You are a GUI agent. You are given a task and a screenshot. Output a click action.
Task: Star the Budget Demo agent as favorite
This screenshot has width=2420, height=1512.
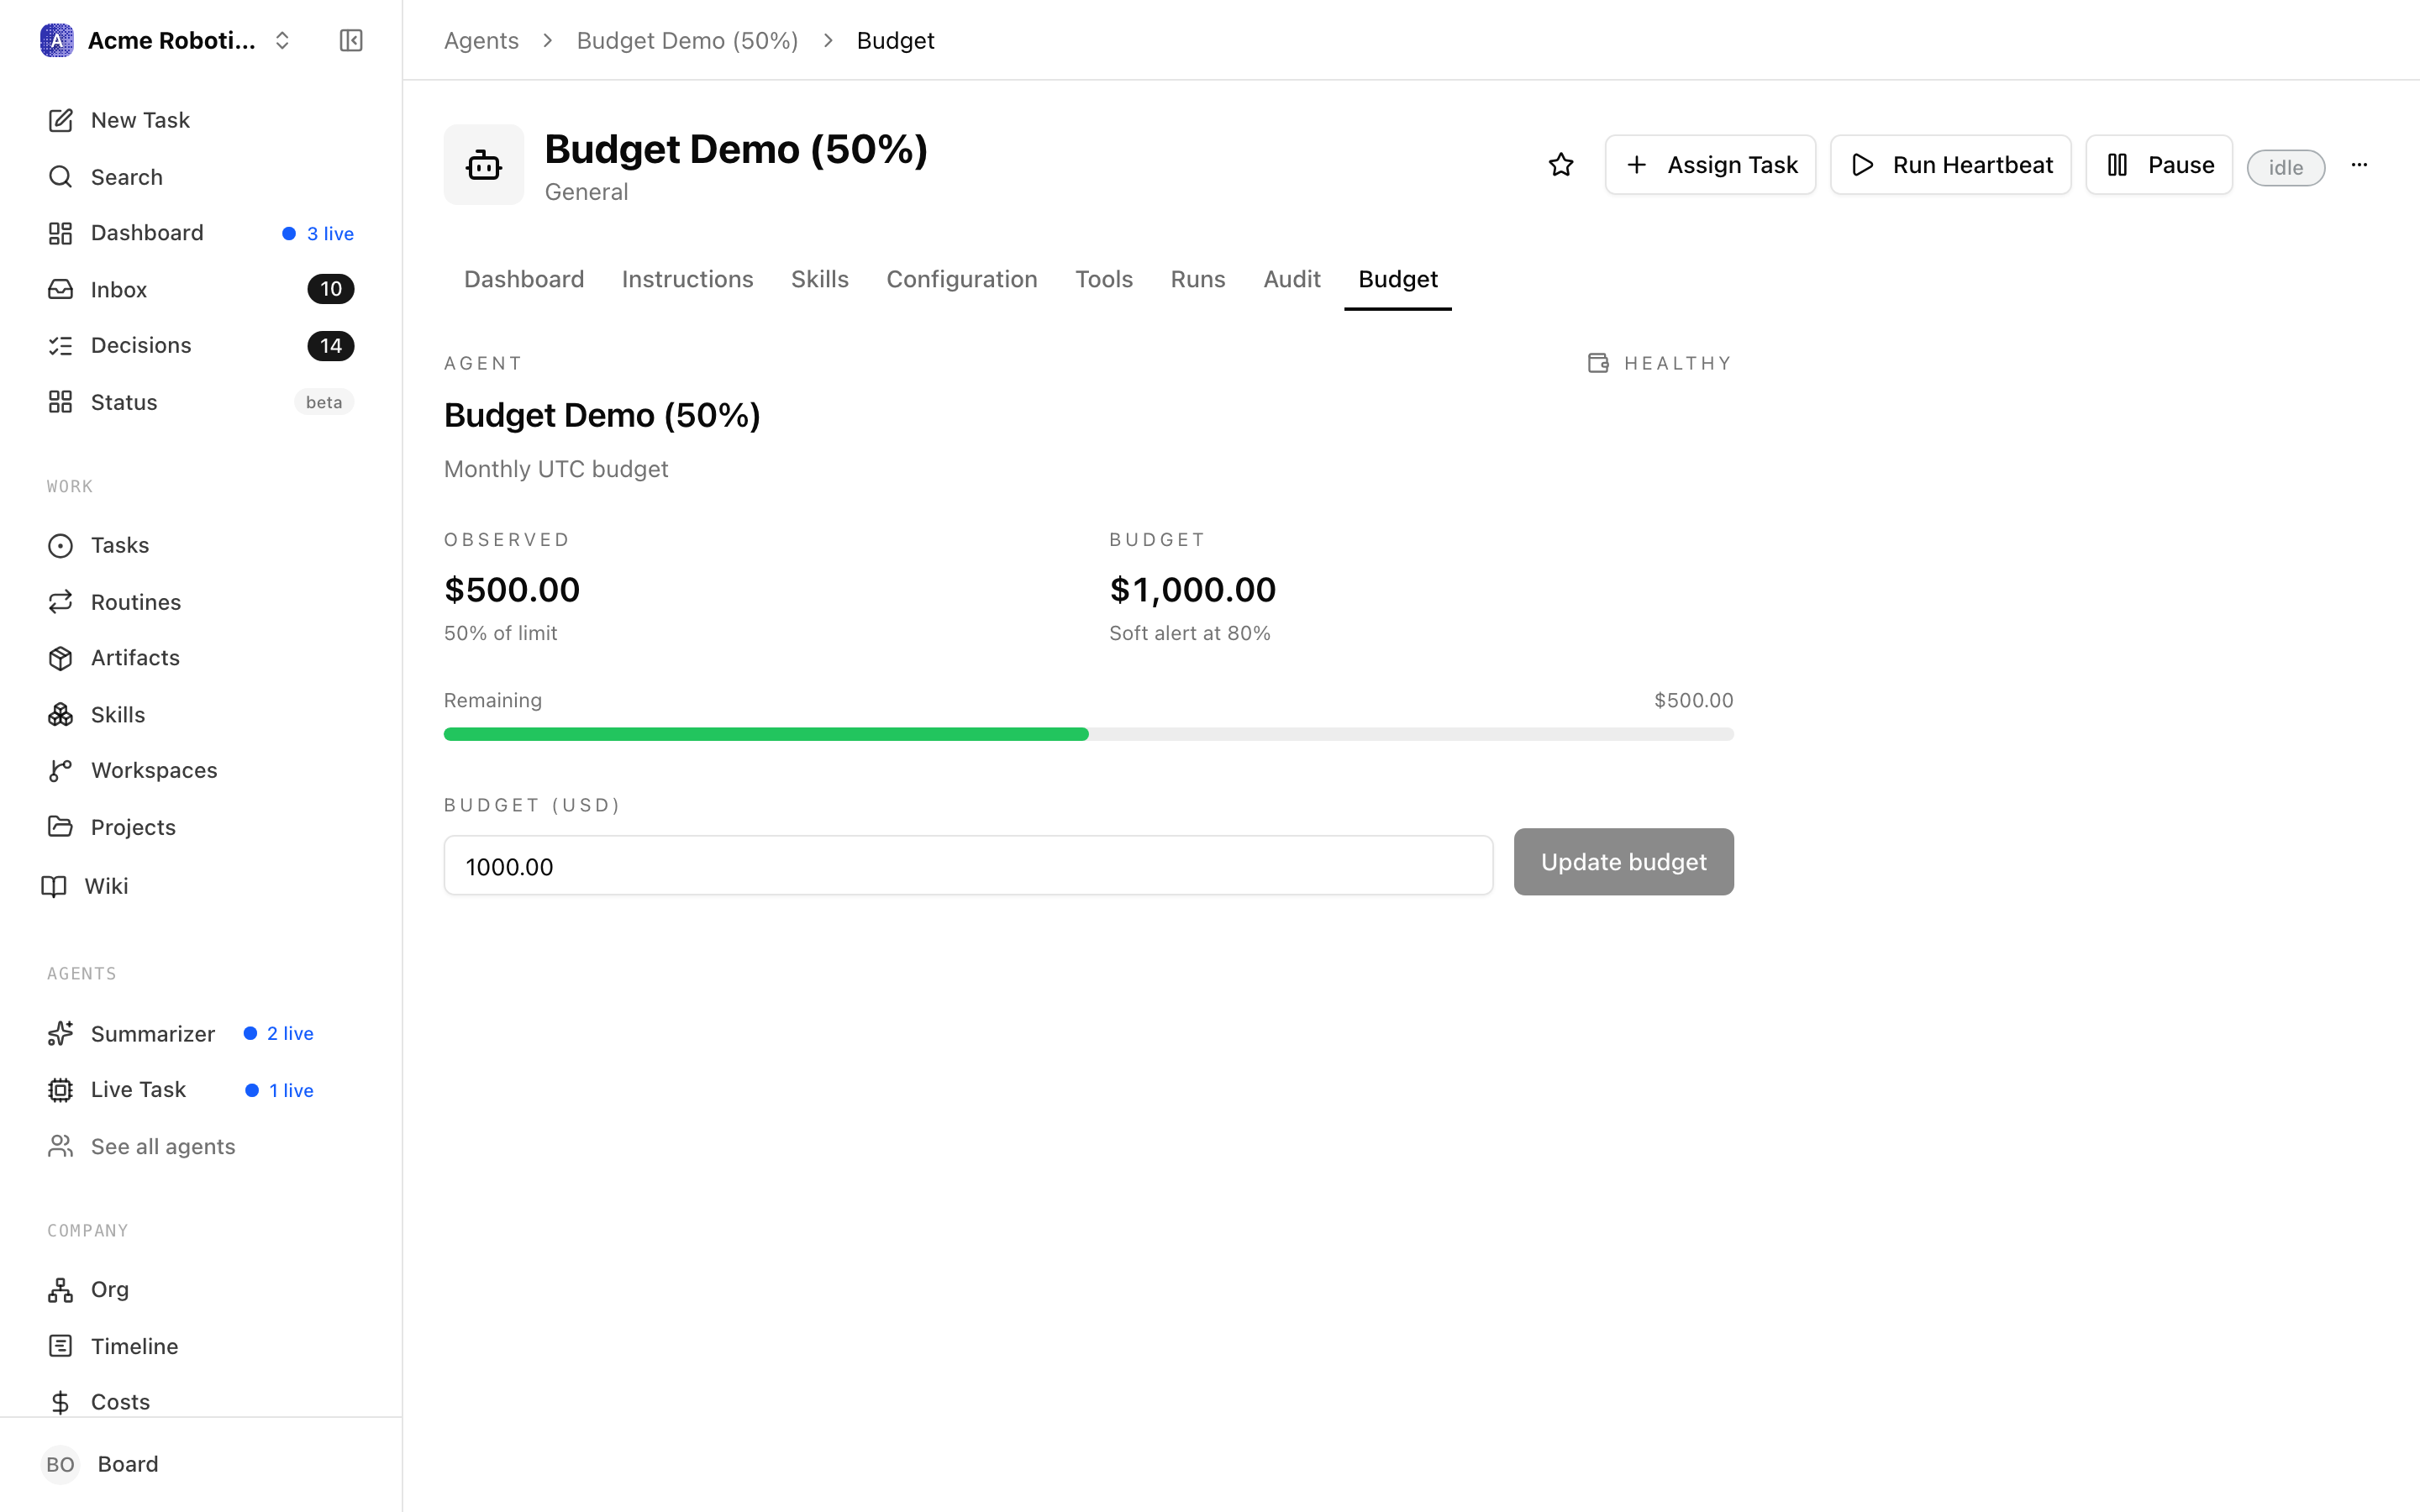point(1561,165)
